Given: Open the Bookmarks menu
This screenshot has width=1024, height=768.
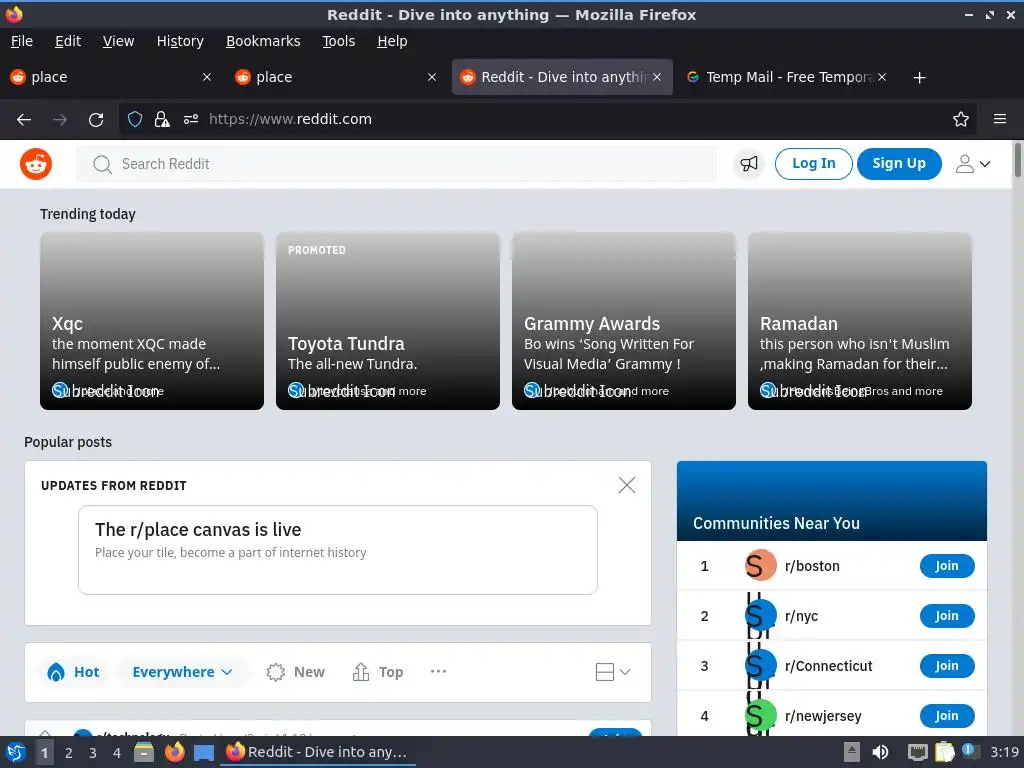Looking at the screenshot, I should point(263,41).
